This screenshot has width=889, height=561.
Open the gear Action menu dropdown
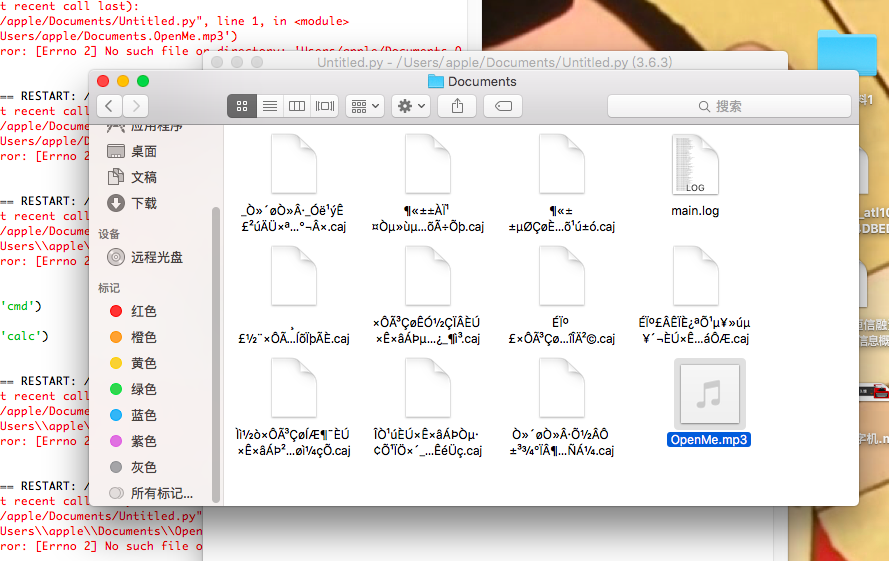411,105
